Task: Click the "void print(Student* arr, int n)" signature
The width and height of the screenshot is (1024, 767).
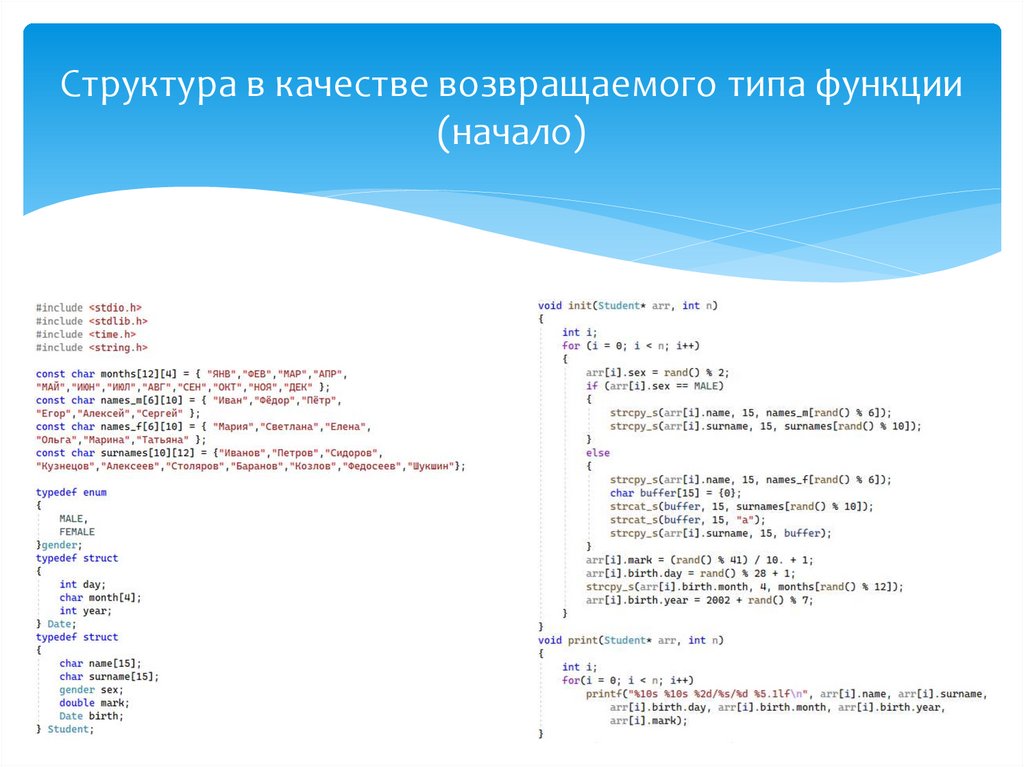Action: click(631, 640)
